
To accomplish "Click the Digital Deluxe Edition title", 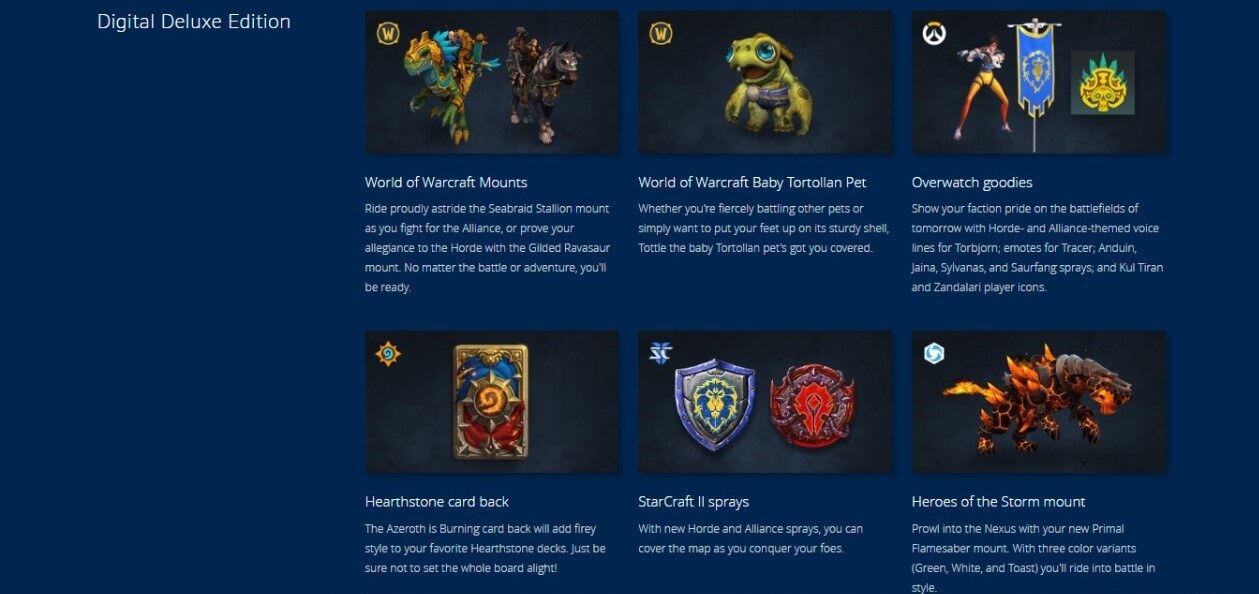I will [194, 21].
